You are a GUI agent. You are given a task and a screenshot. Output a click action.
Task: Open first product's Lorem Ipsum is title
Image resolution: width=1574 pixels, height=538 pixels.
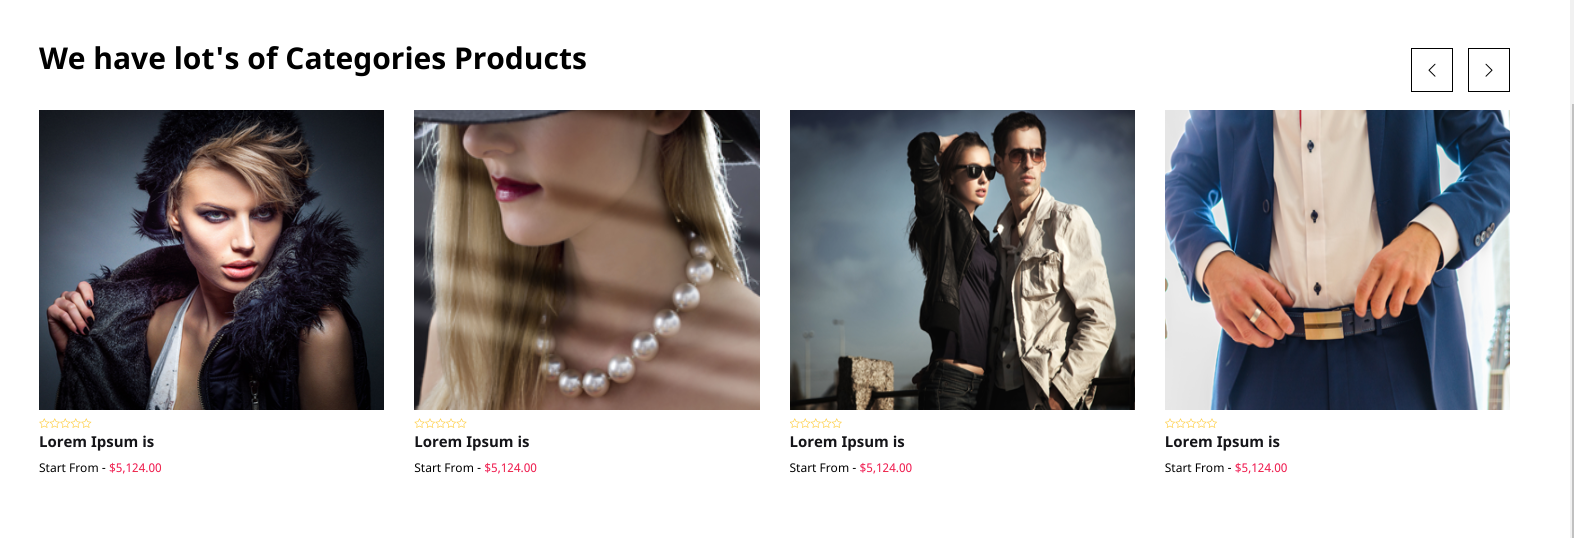(97, 442)
